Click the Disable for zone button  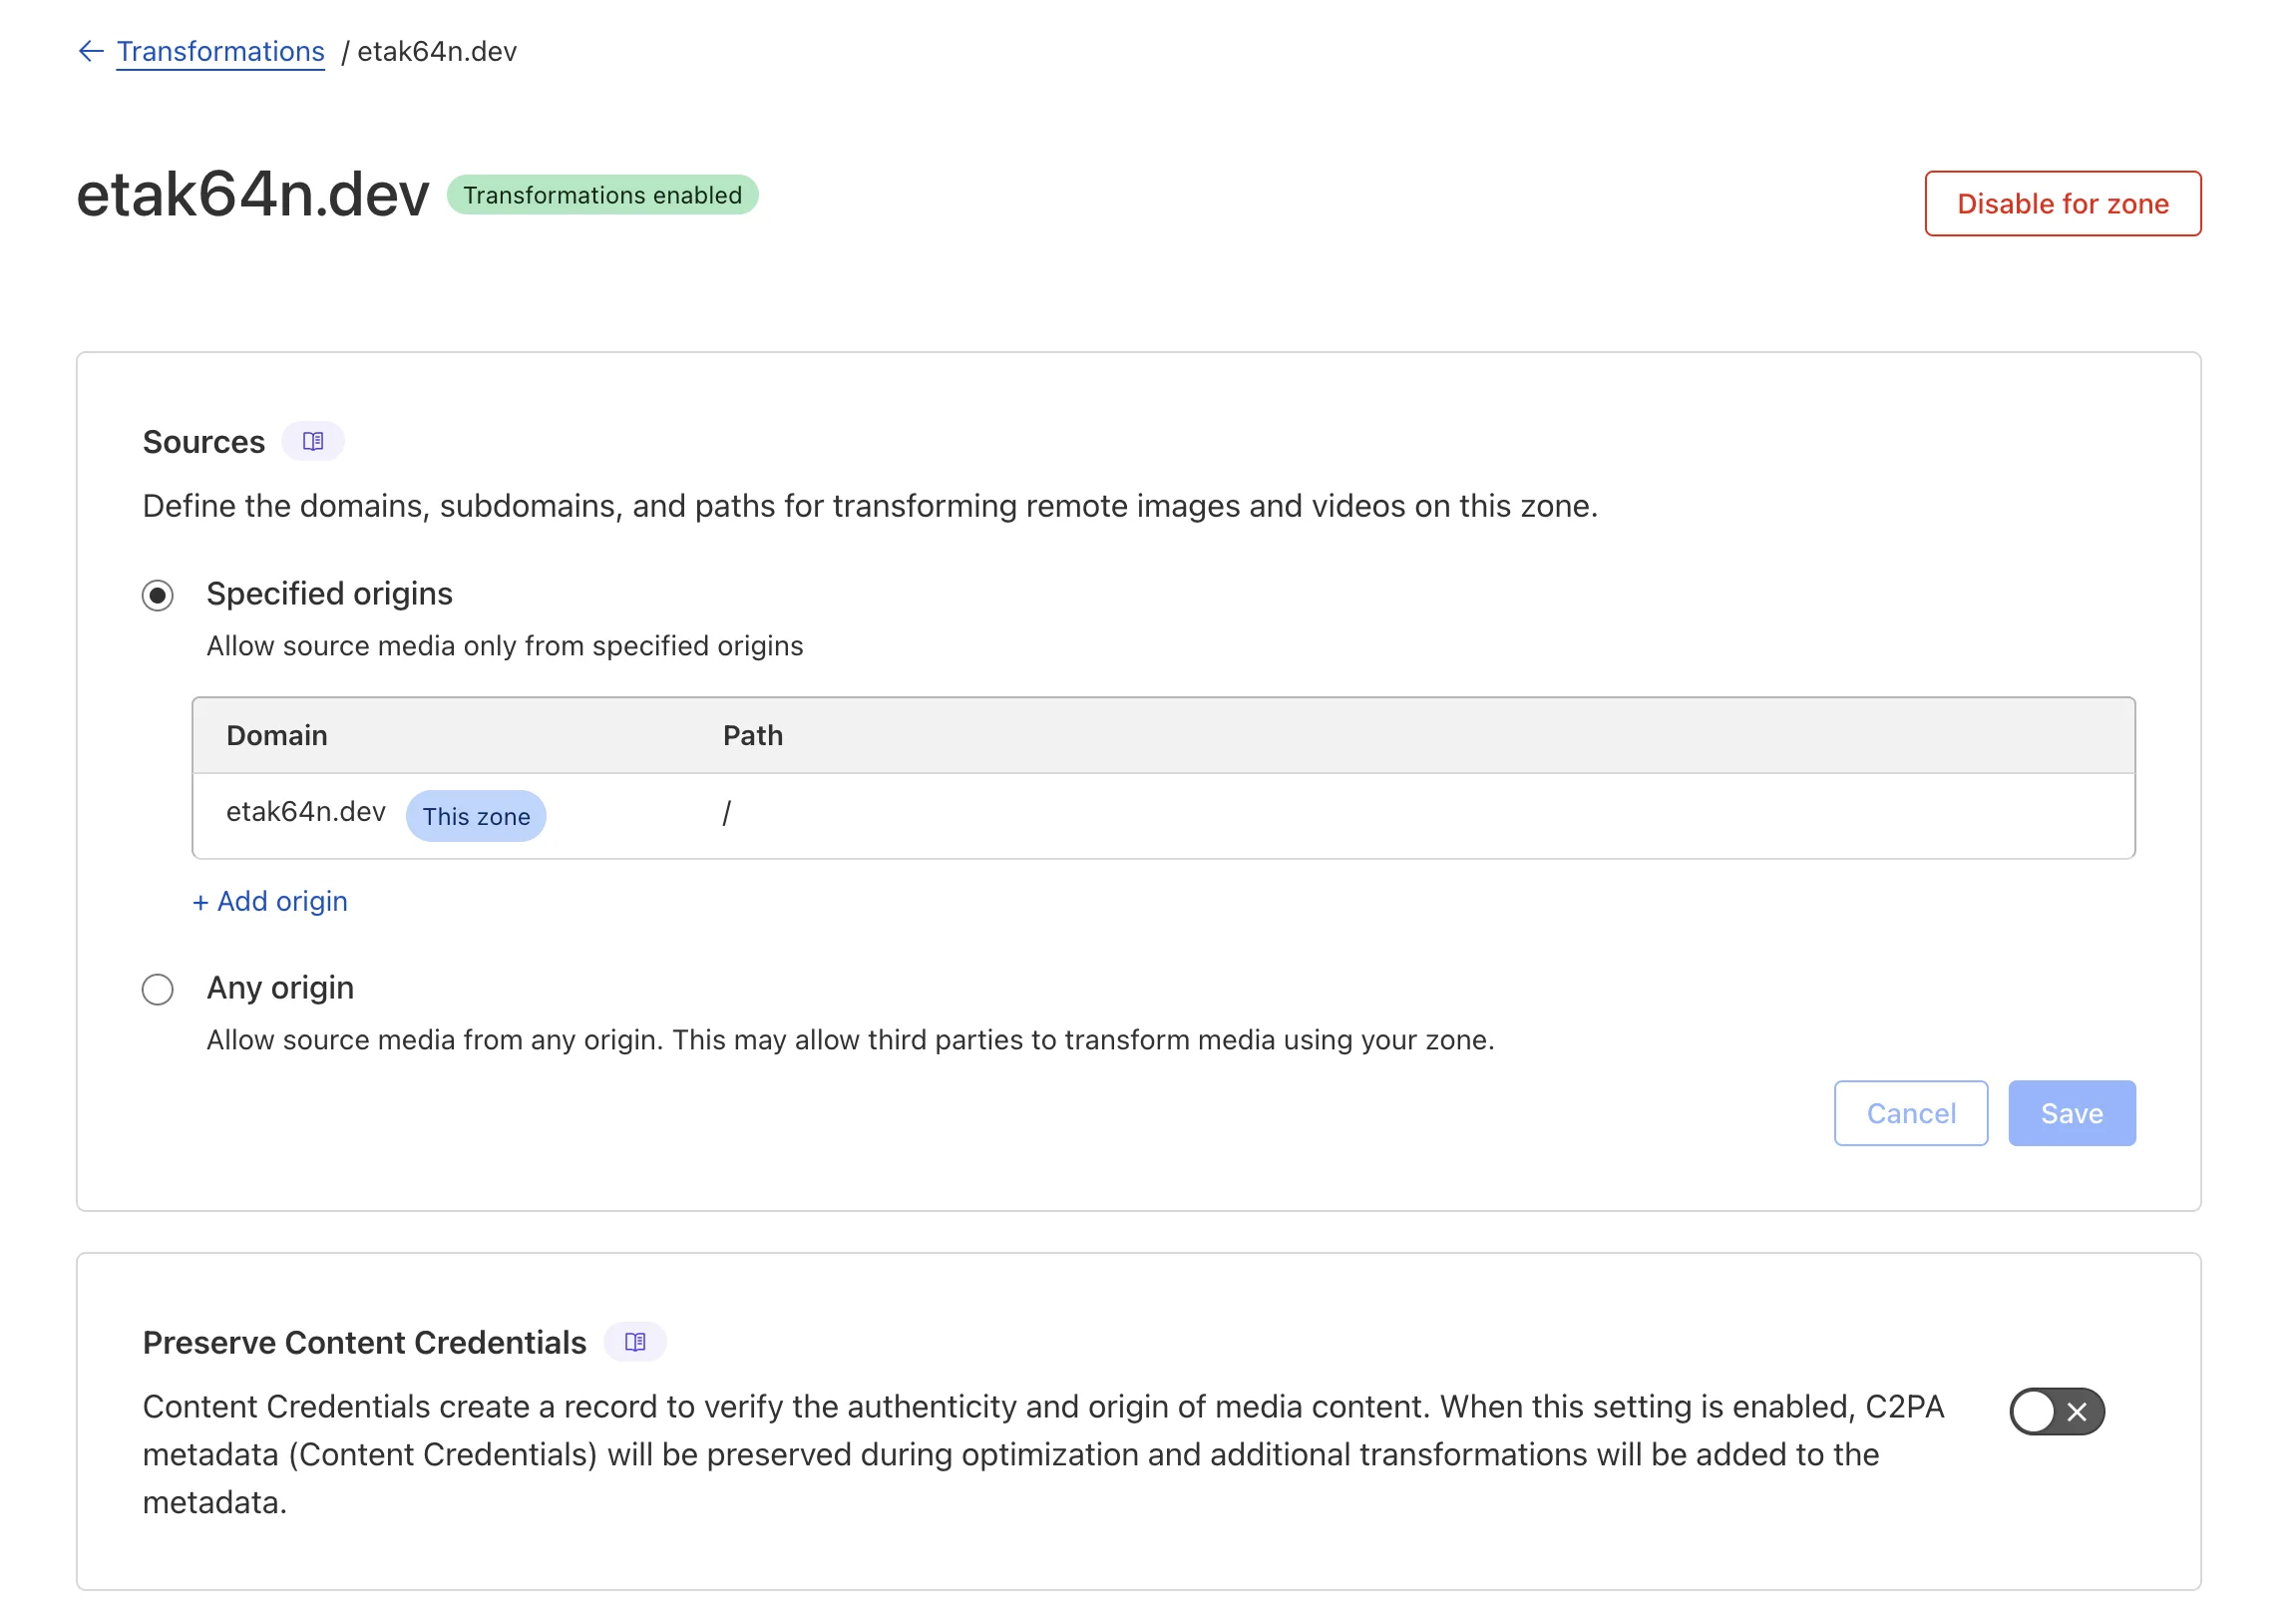2062,204
